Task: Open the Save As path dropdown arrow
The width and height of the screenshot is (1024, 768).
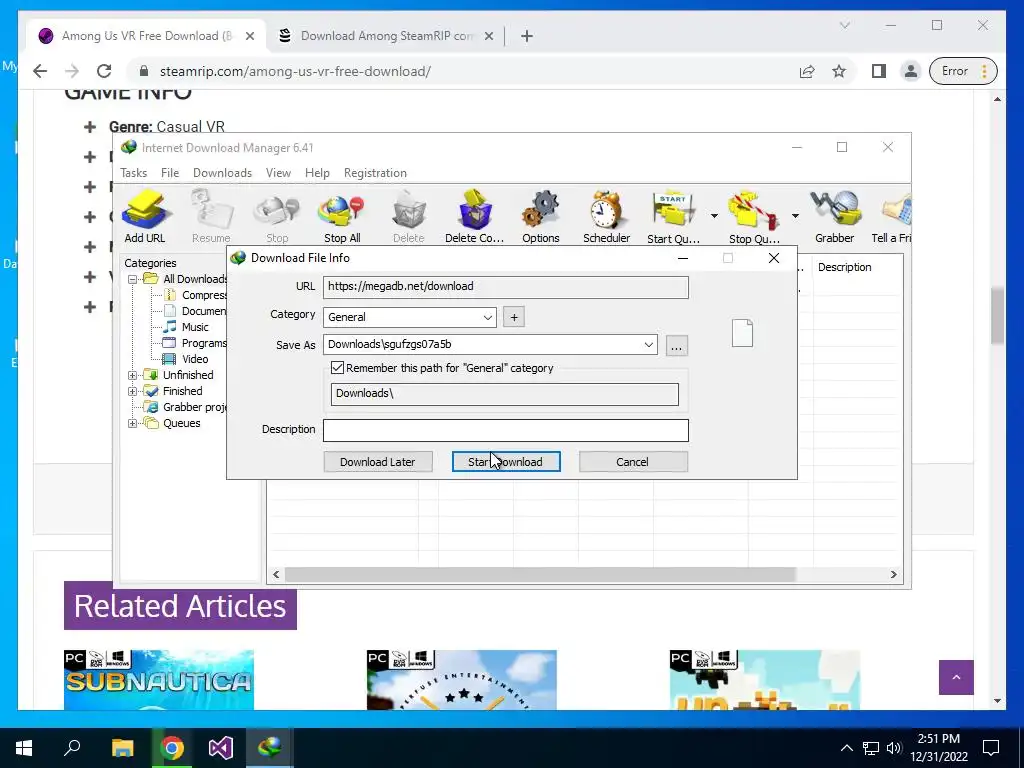Action: pos(648,345)
